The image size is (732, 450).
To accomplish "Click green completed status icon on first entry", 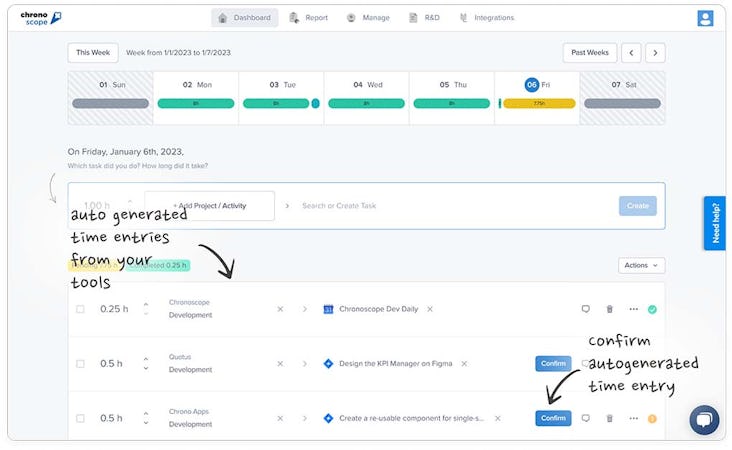I will [652, 309].
